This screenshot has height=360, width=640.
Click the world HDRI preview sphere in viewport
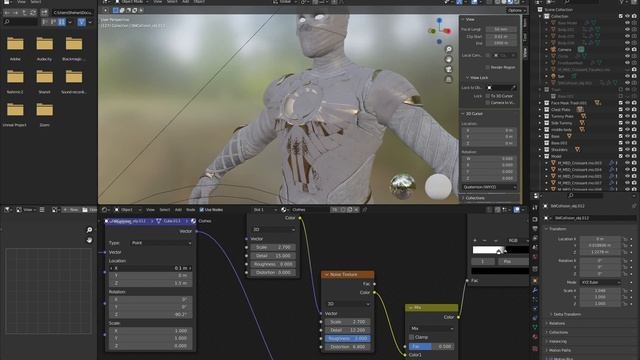tap(403, 186)
